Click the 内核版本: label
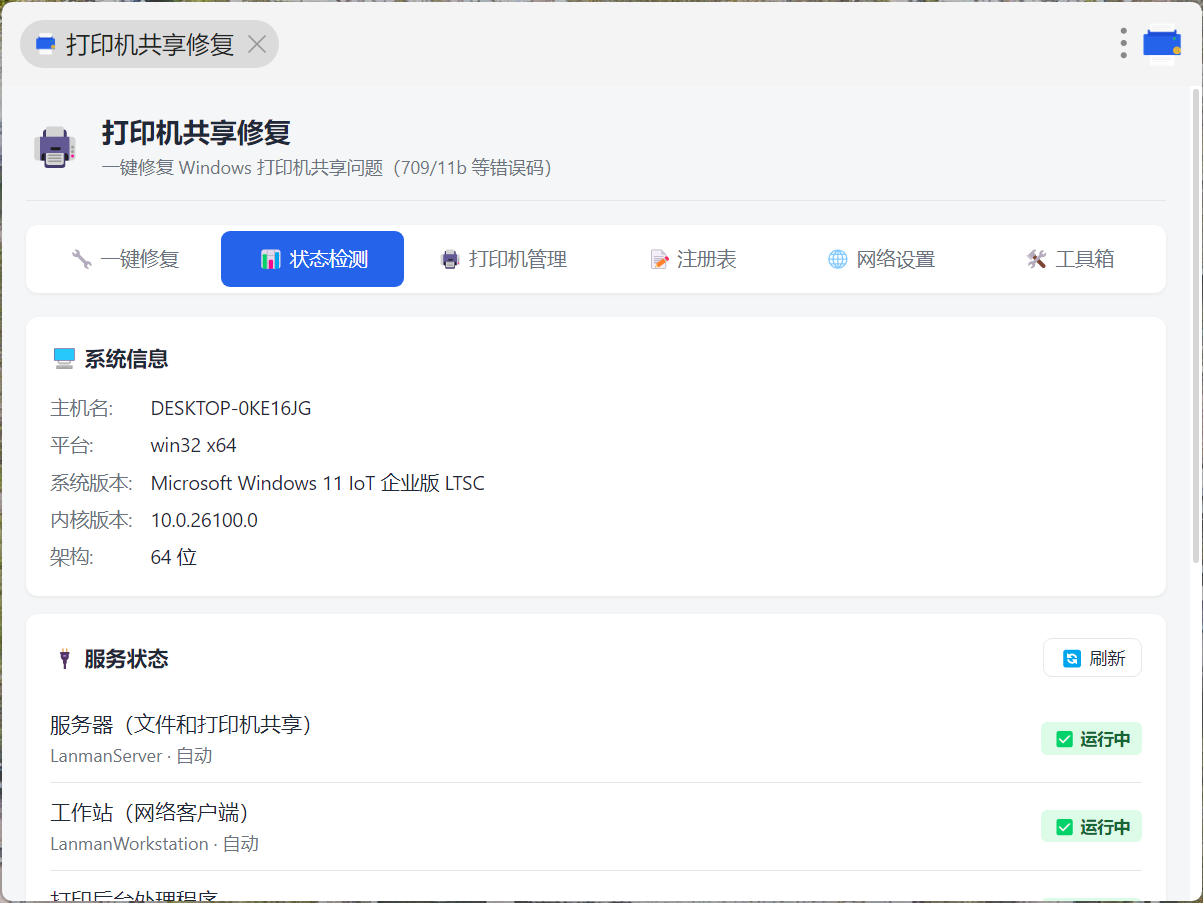The image size is (1203, 903). tap(91, 520)
